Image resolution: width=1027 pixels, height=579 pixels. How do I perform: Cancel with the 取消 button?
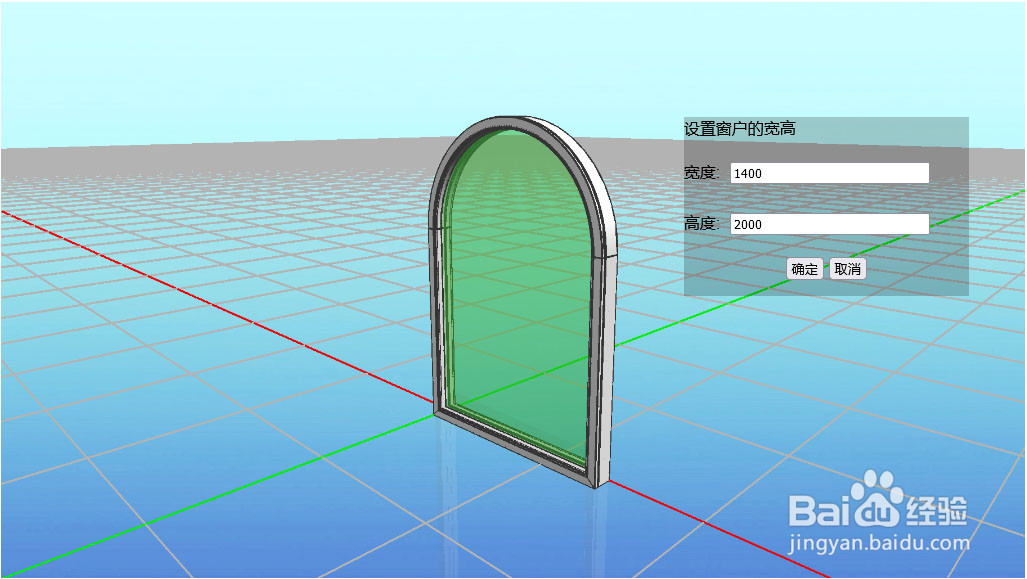[x=848, y=269]
